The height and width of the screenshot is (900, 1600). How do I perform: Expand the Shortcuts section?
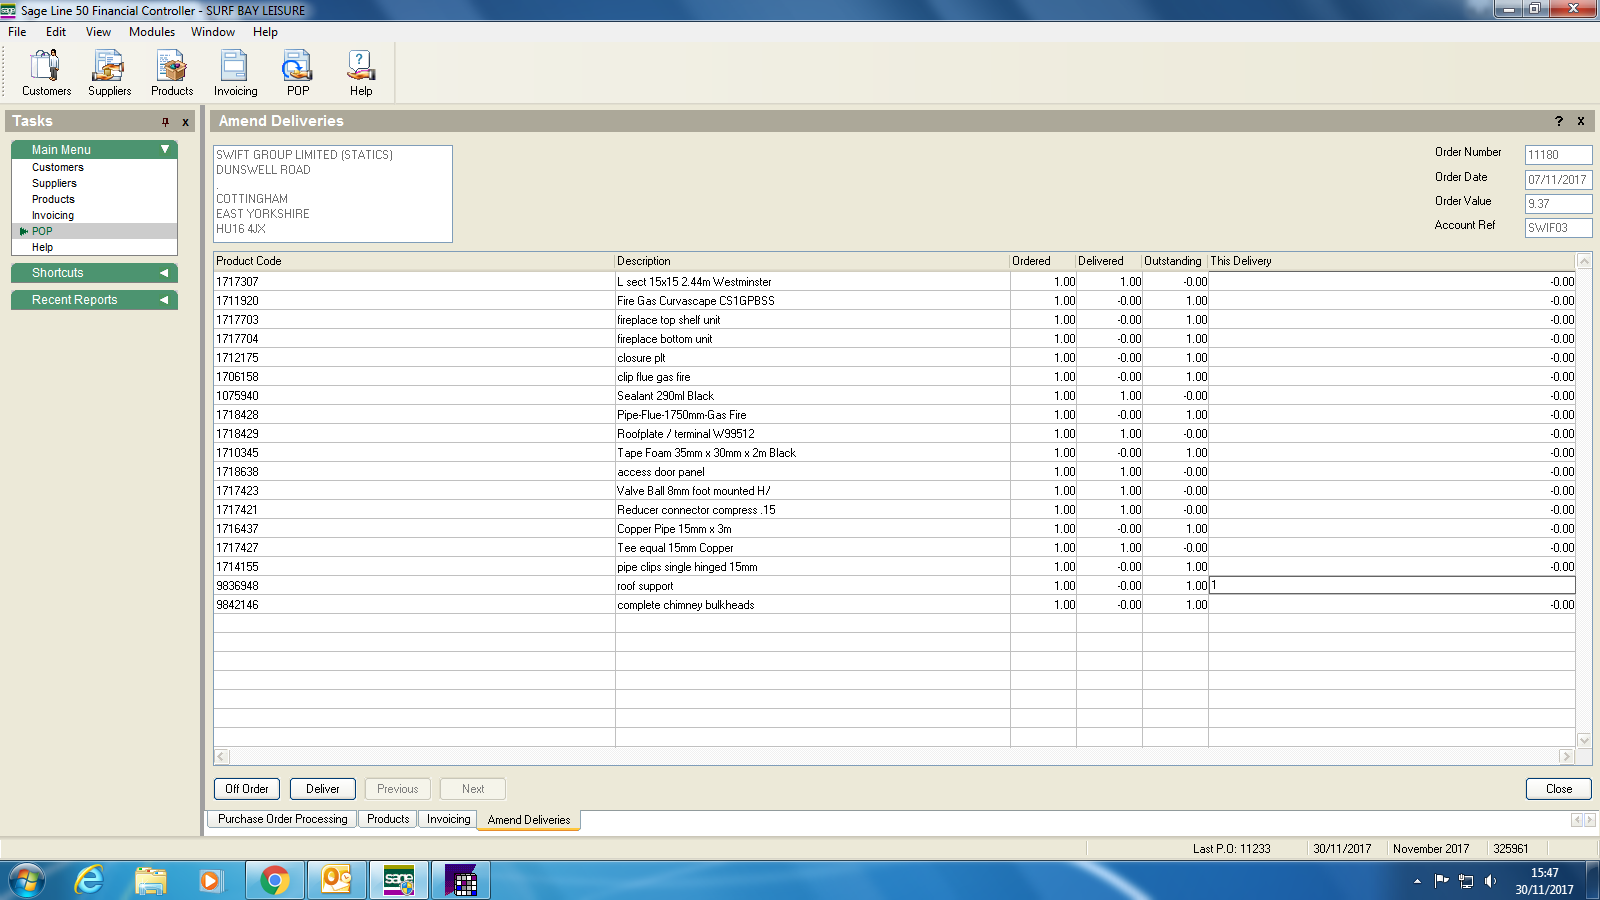pos(164,273)
